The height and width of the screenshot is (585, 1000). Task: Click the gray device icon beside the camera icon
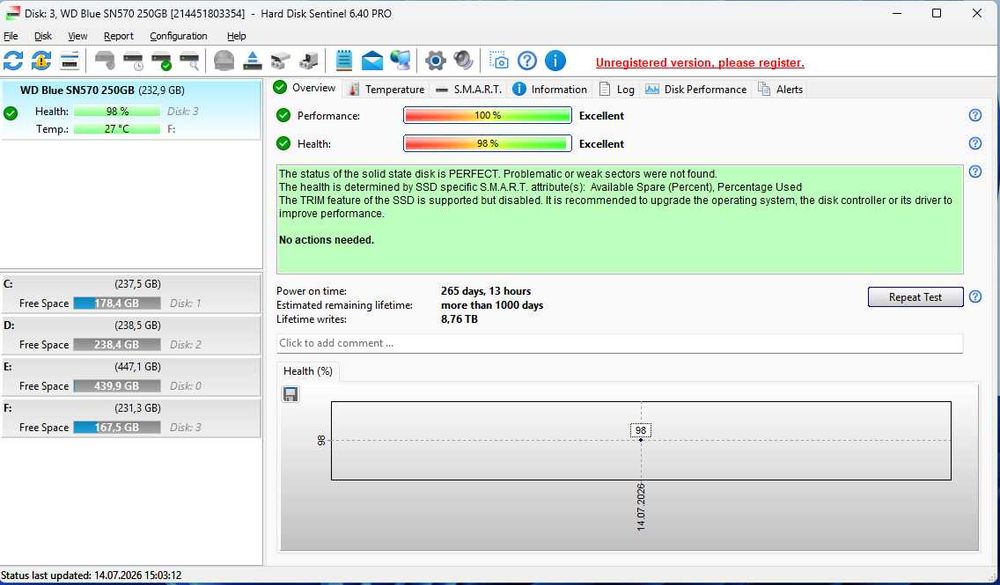click(x=309, y=61)
